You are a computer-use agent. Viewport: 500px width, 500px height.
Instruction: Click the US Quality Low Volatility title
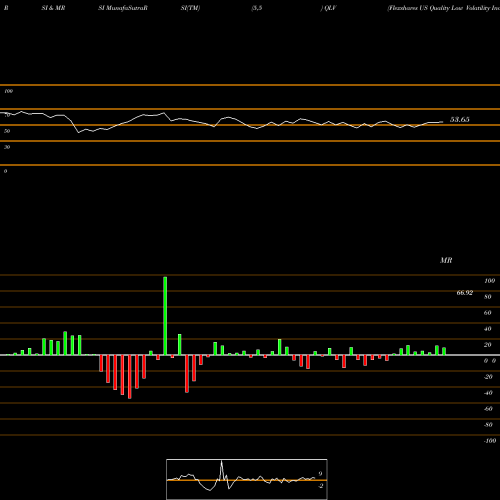(x=444, y=8)
